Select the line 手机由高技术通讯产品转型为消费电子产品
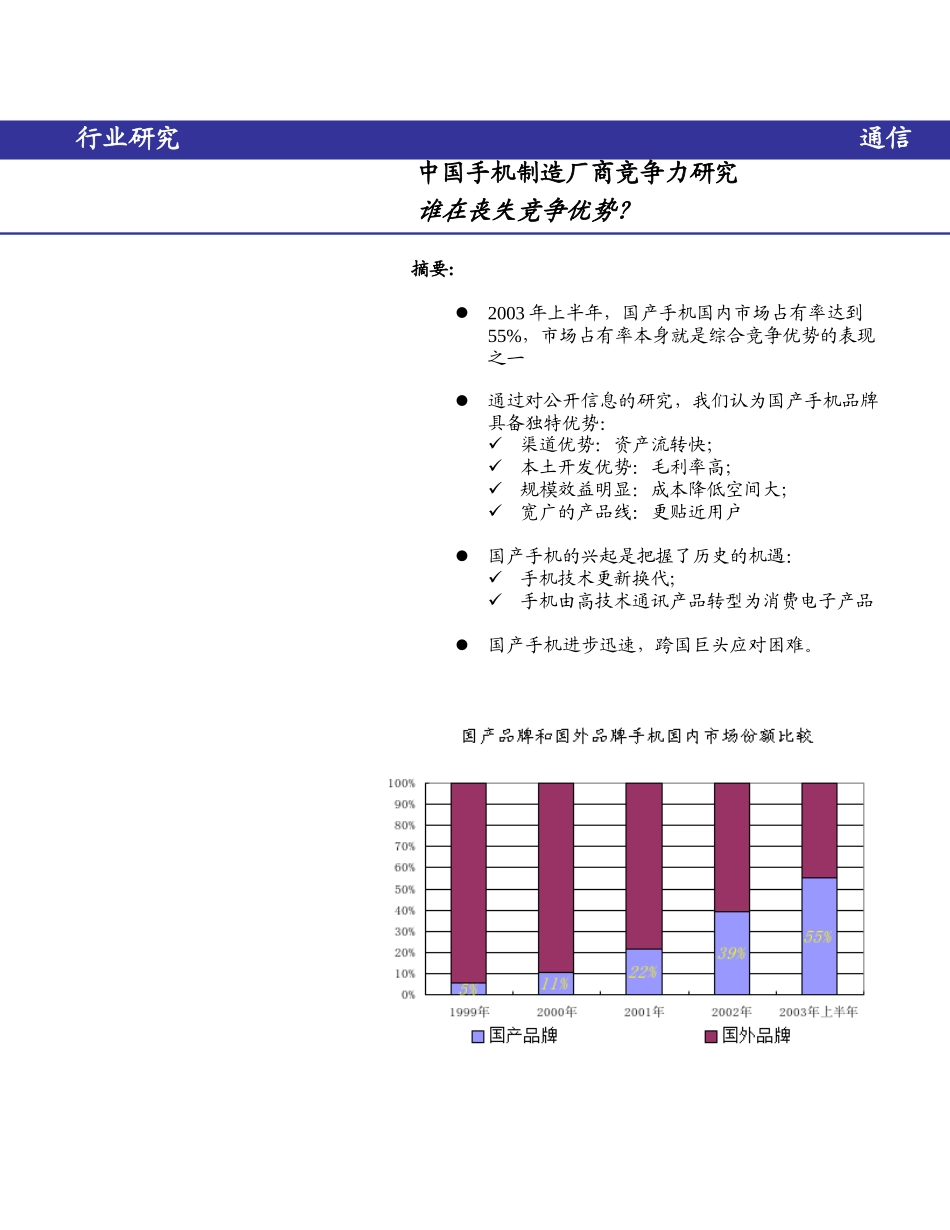 click(x=697, y=601)
